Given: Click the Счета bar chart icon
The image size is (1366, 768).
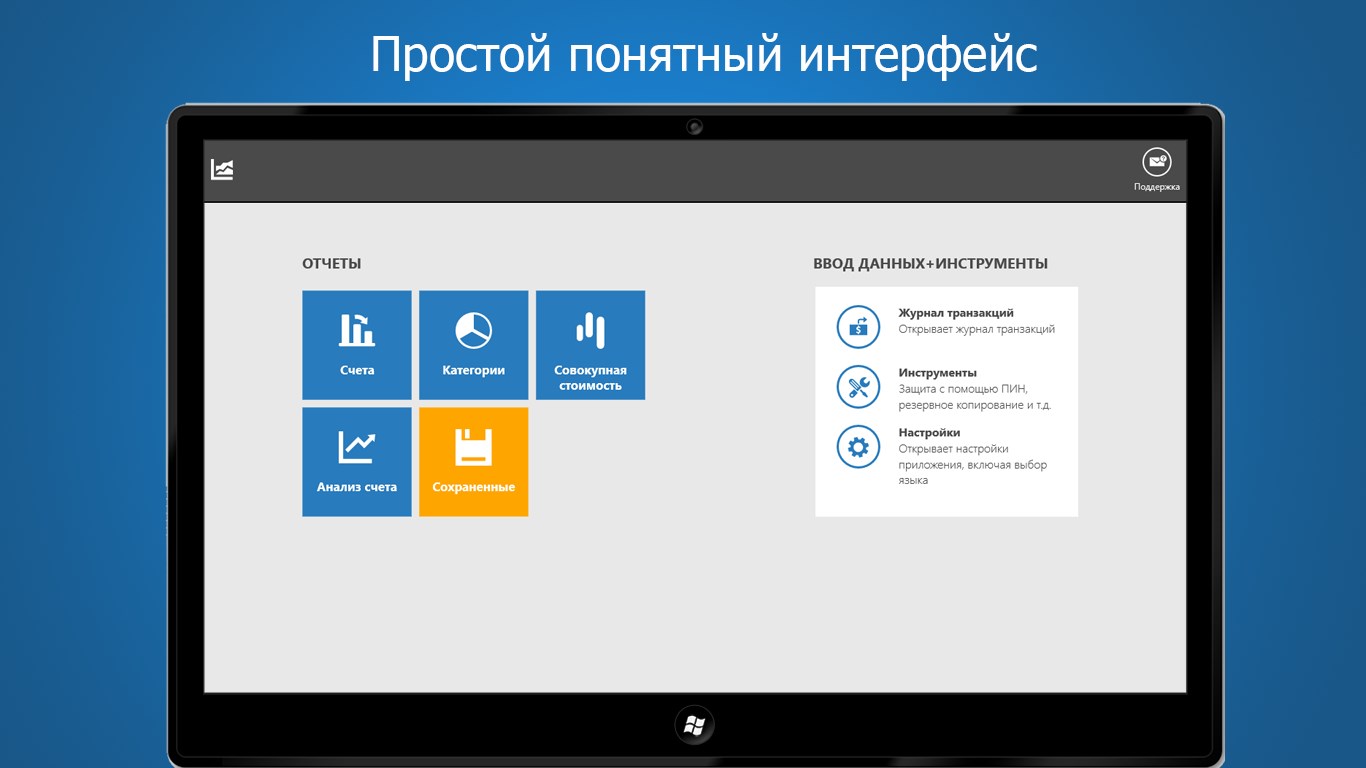Looking at the screenshot, I should (357, 328).
